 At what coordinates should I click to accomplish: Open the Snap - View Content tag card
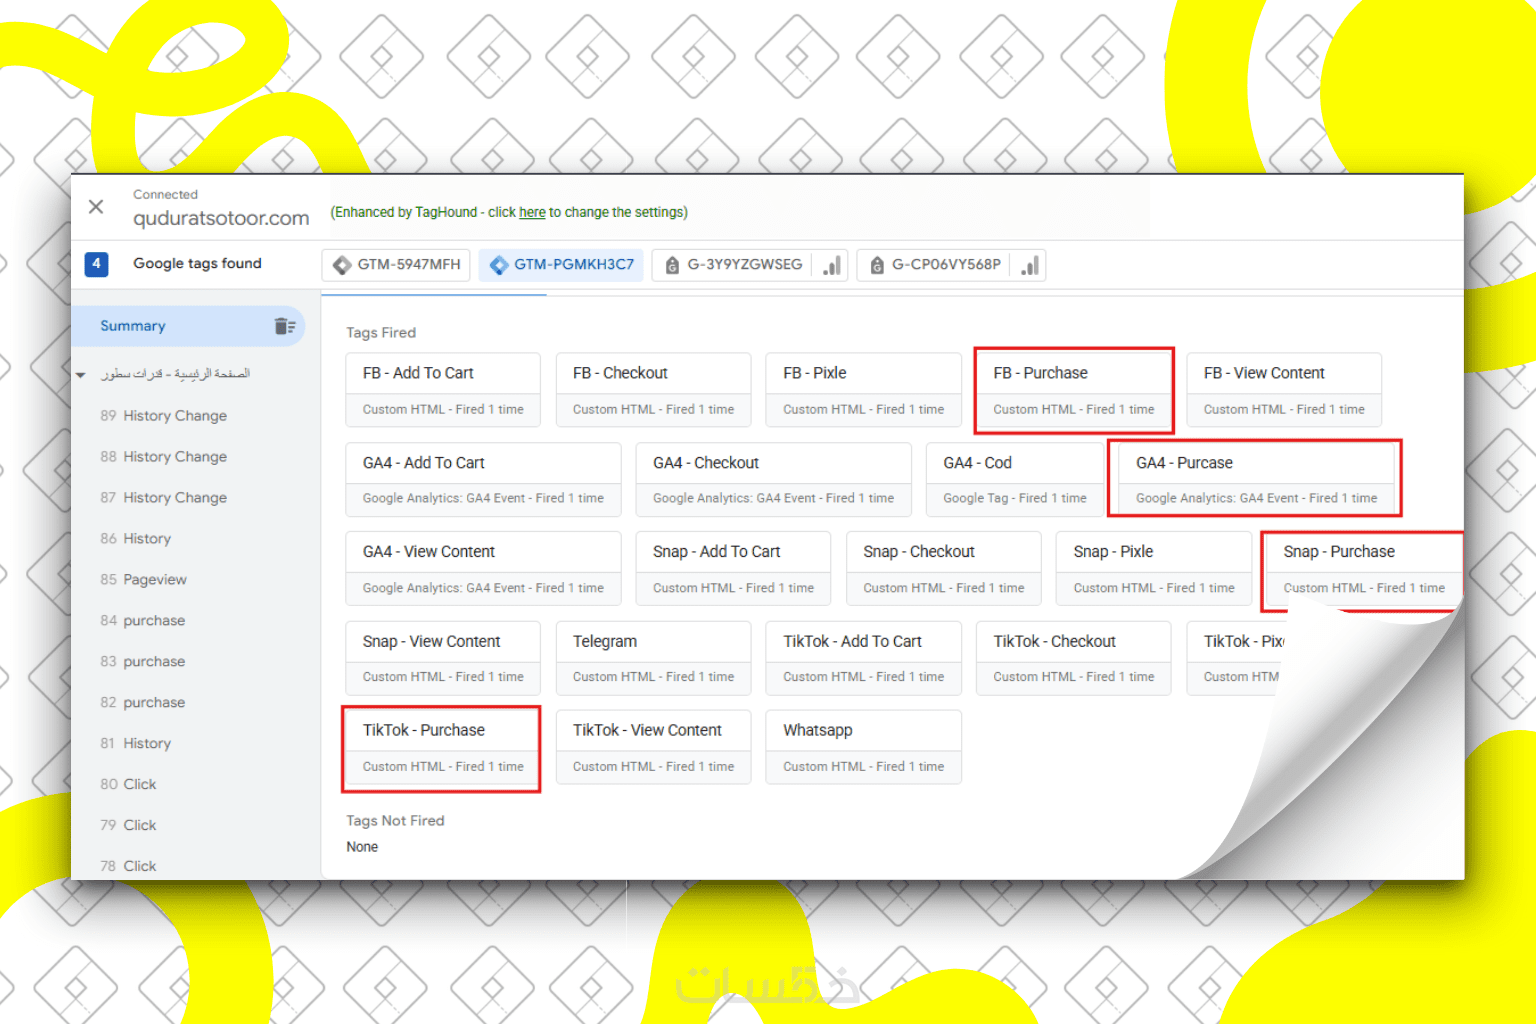coord(443,658)
